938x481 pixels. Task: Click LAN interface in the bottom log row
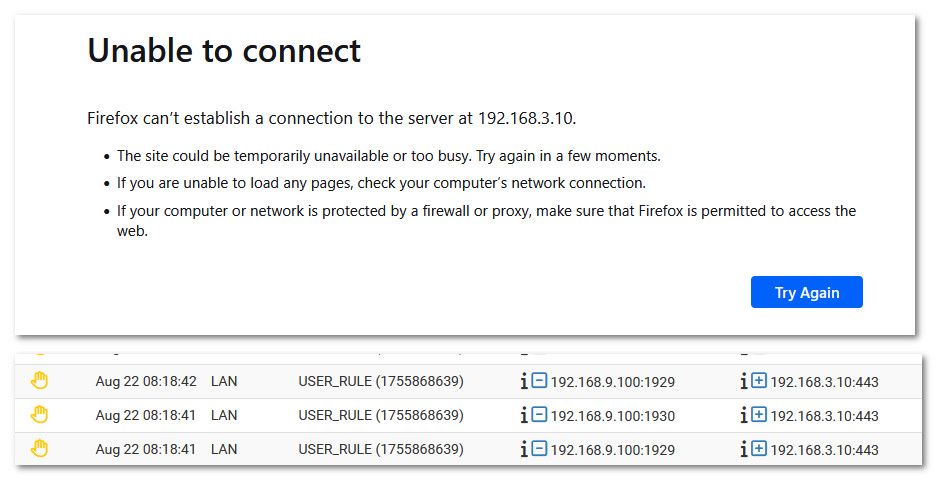pyautogui.click(x=224, y=449)
